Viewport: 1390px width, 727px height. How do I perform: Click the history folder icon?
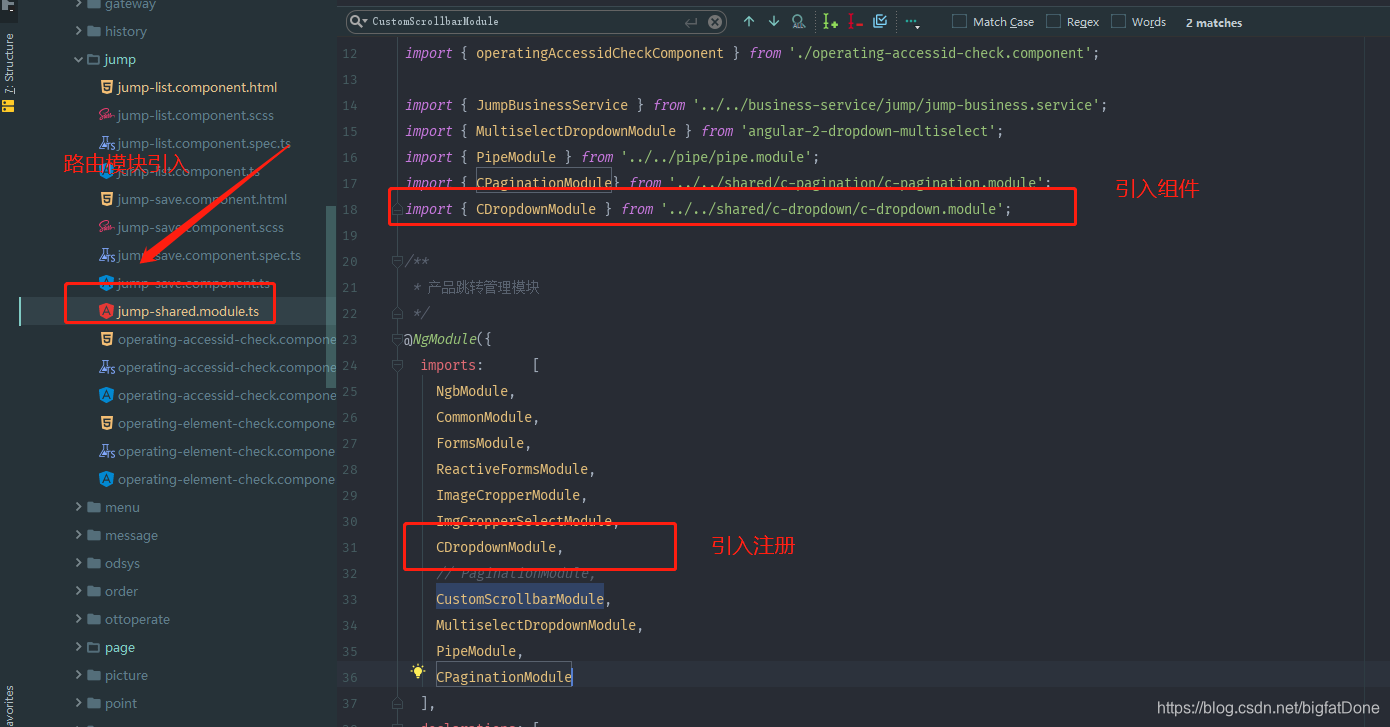pos(94,31)
